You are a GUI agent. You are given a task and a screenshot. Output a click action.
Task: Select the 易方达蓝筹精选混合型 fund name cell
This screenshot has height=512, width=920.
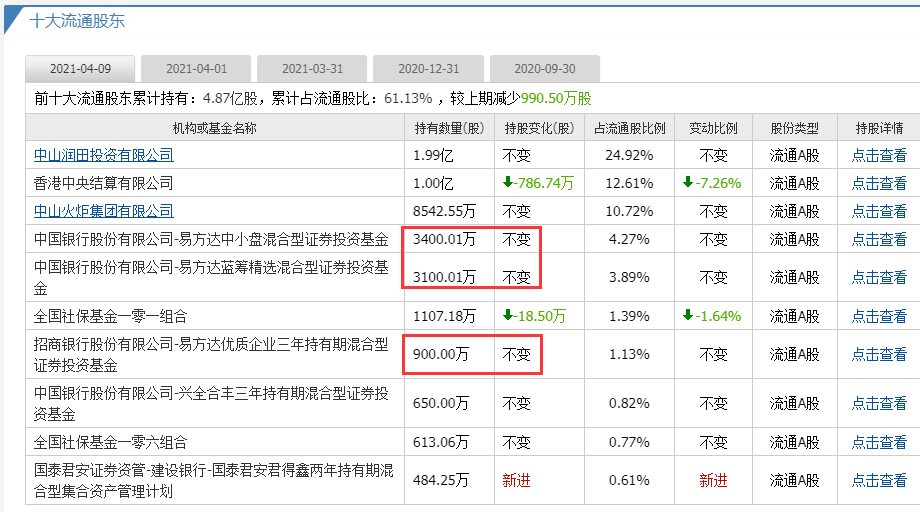pos(215,277)
